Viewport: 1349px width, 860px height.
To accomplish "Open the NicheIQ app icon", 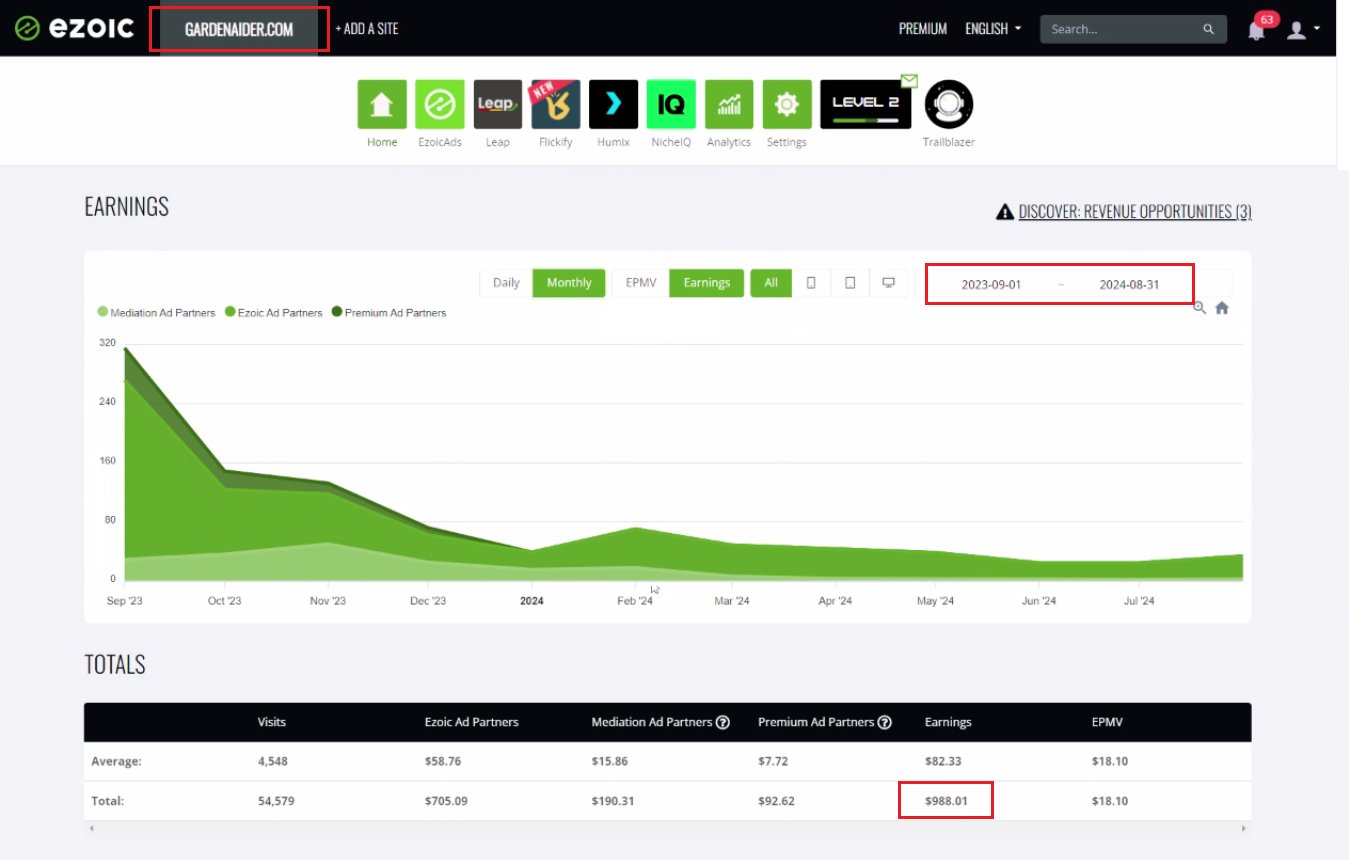I will (x=671, y=104).
